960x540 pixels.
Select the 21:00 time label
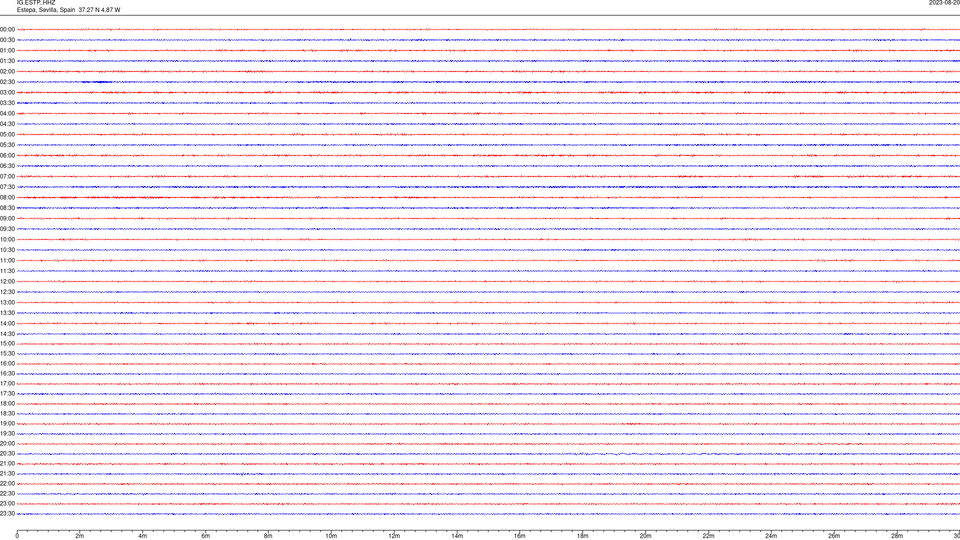(7, 463)
